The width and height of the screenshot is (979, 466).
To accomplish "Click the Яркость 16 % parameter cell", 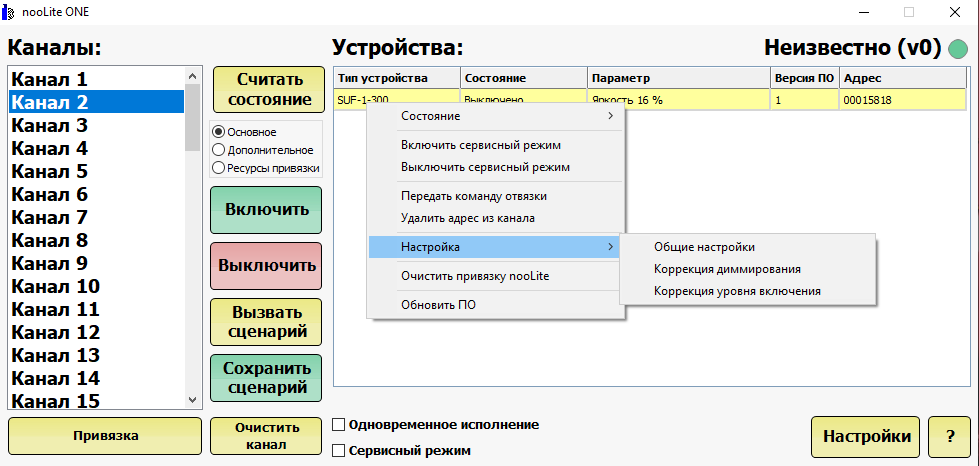I will point(679,99).
